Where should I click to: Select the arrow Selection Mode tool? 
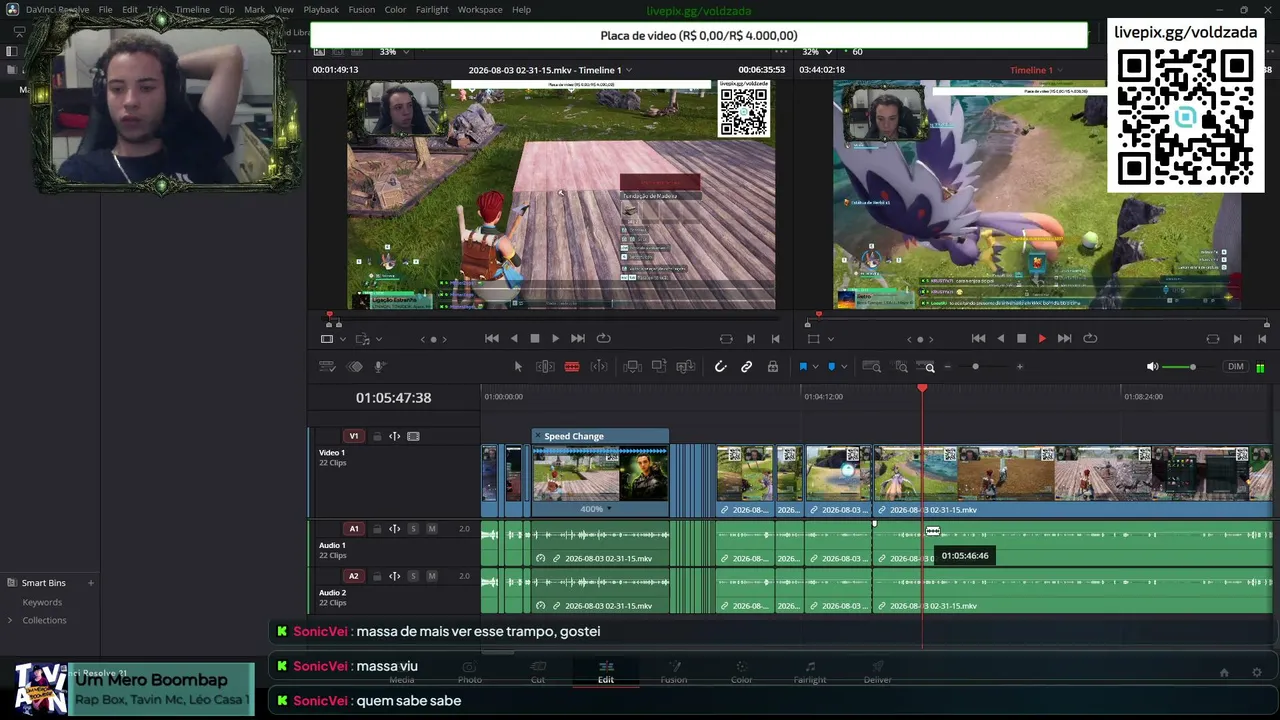click(518, 367)
